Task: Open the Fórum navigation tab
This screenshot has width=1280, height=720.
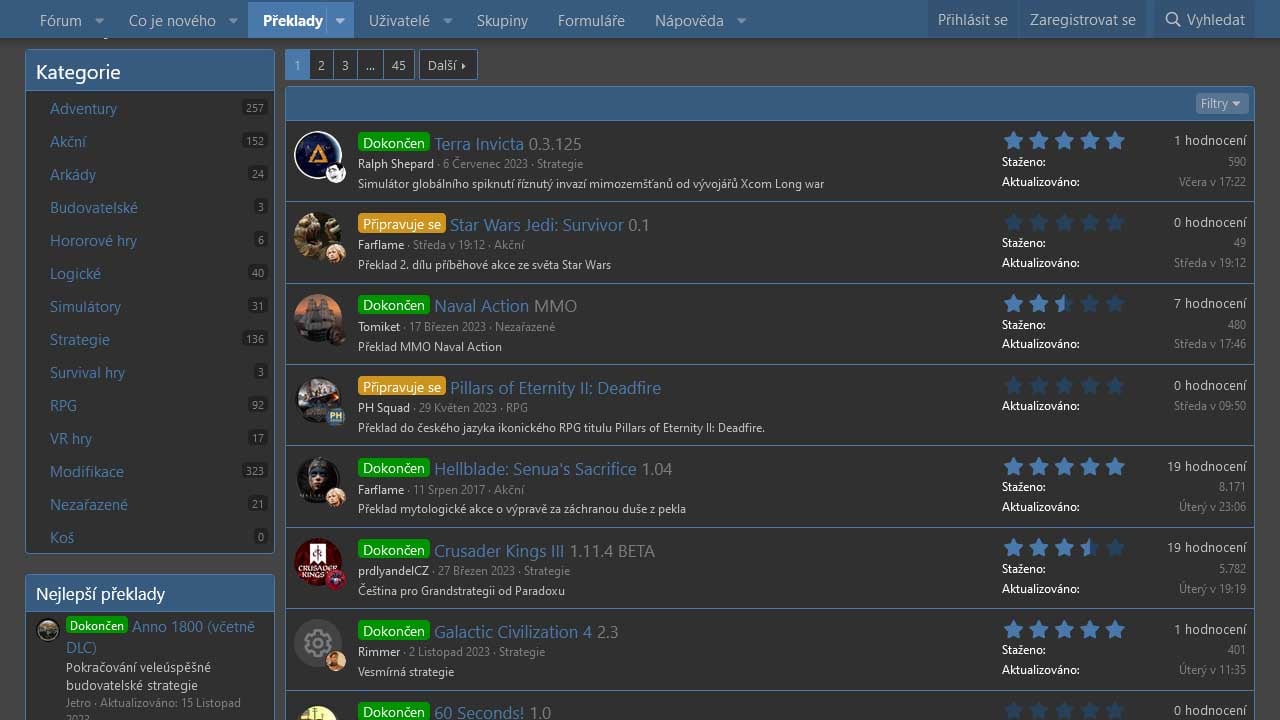Action: click(x=61, y=20)
